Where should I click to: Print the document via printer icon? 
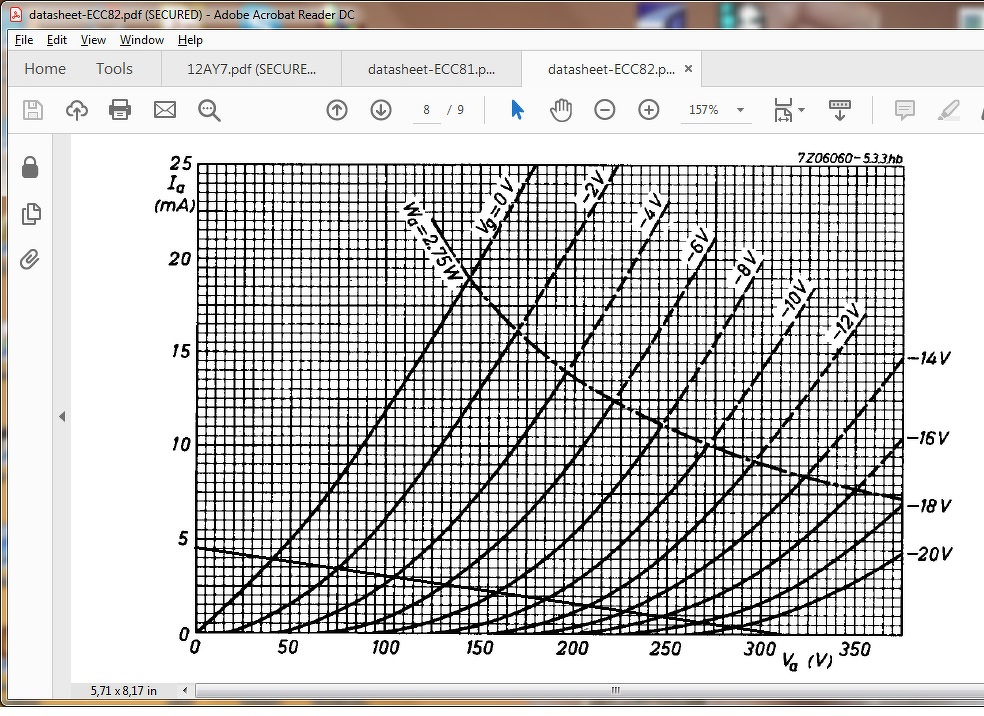pyautogui.click(x=120, y=110)
